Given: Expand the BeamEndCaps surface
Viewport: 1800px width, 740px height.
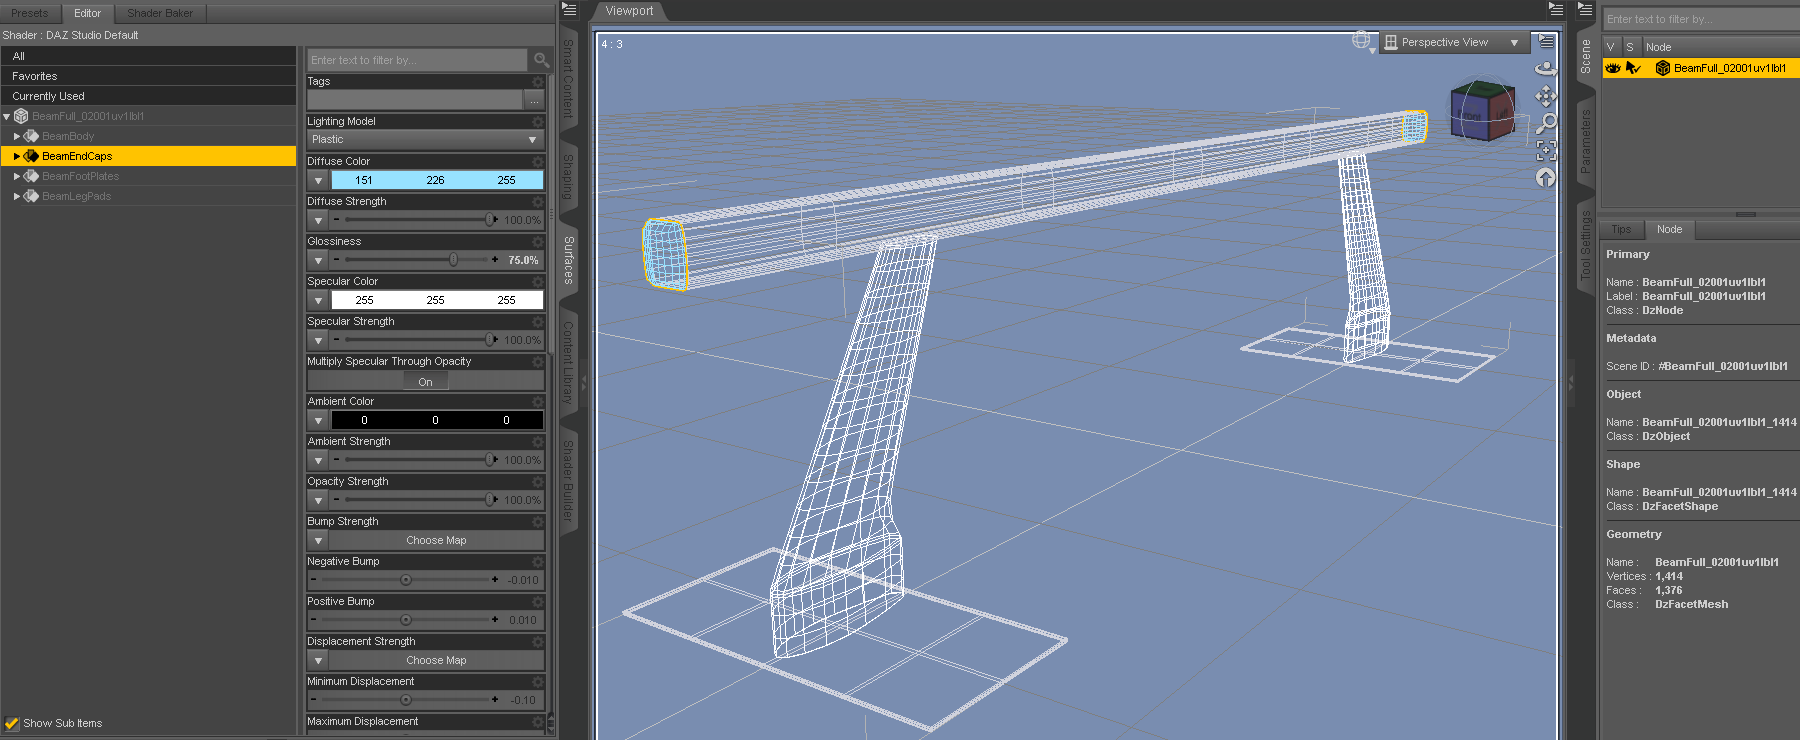Looking at the screenshot, I should click(17, 156).
